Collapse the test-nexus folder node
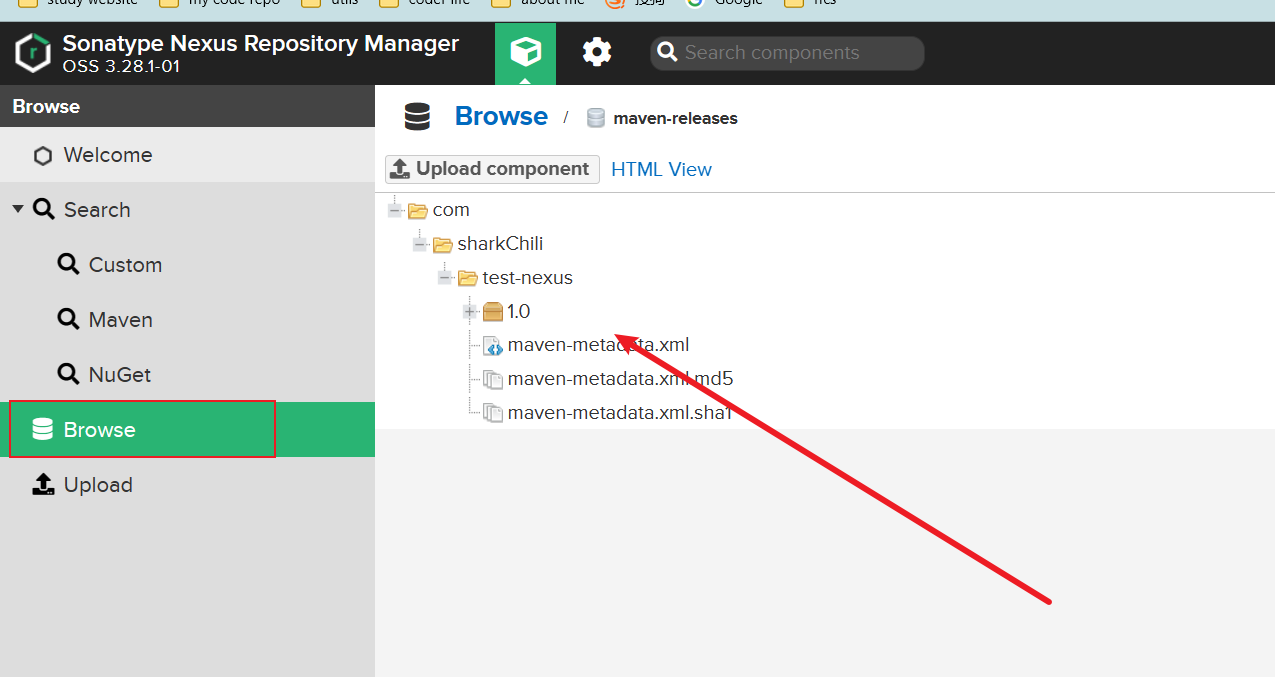The image size is (1275, 677). [445, 278]
